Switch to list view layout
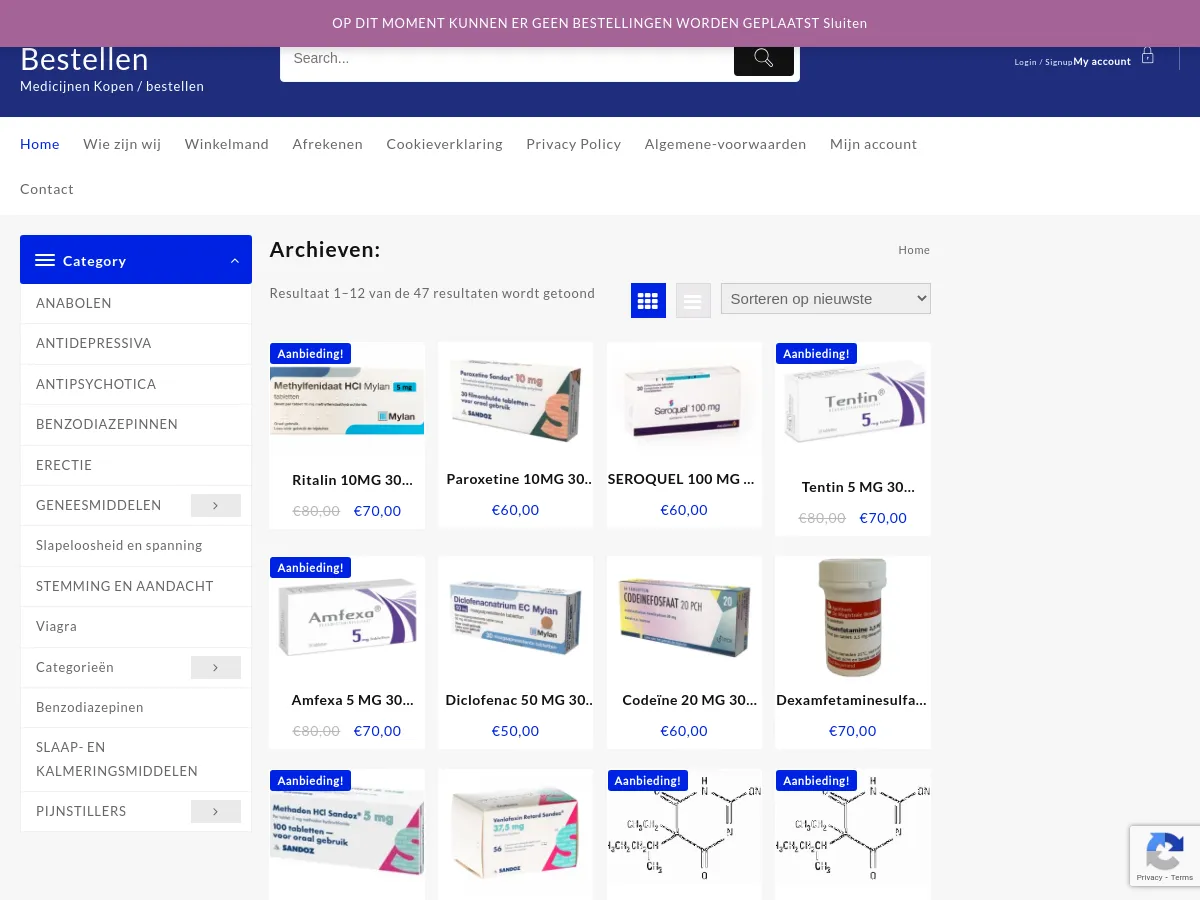1200x900 pixels. 693,300
